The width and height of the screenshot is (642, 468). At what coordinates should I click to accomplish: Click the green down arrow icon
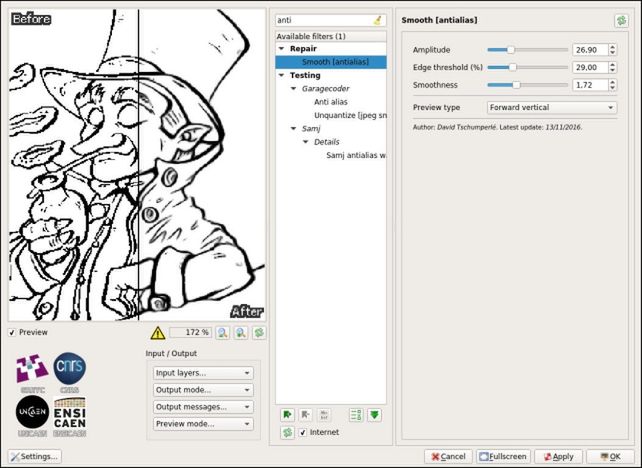[374, 415]
